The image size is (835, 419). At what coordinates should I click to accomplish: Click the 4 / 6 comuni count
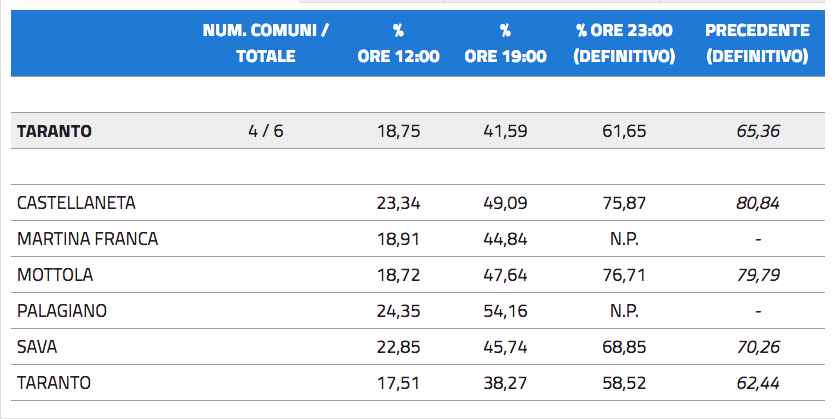click(266, 131)
